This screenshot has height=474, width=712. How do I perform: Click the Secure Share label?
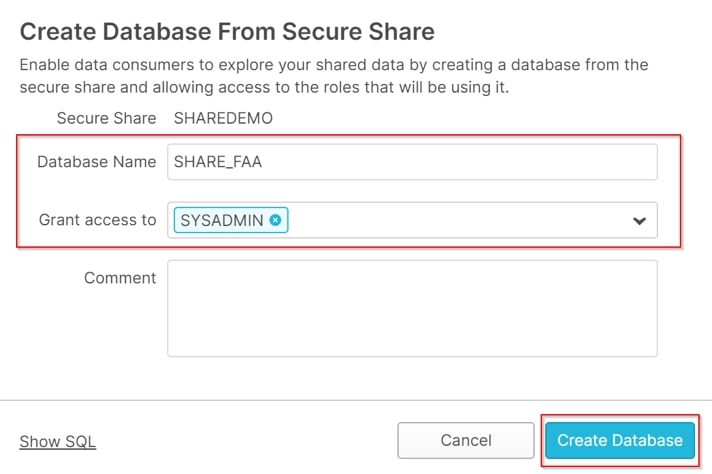pyautogui.click(x=106, y=118)
